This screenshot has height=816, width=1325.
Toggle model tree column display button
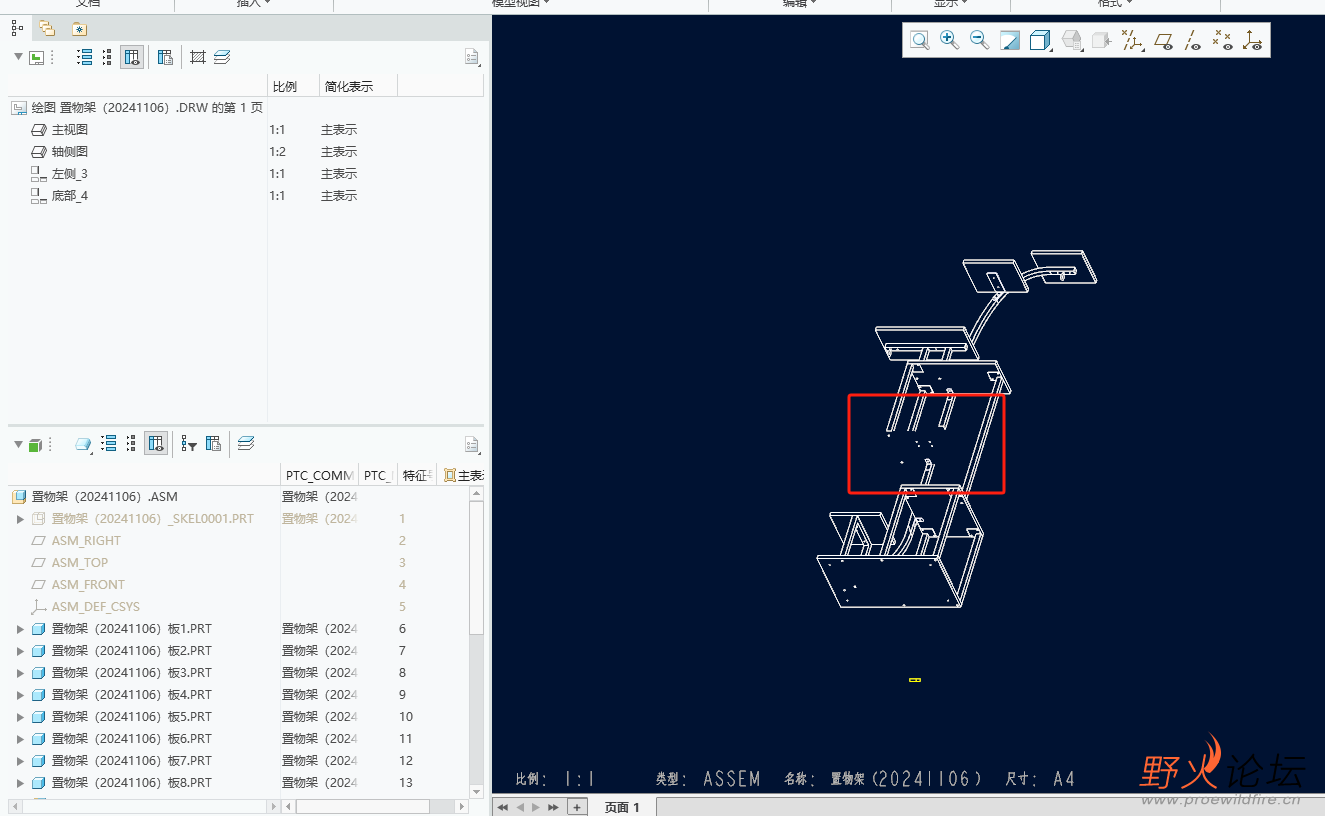pos(156,444)
